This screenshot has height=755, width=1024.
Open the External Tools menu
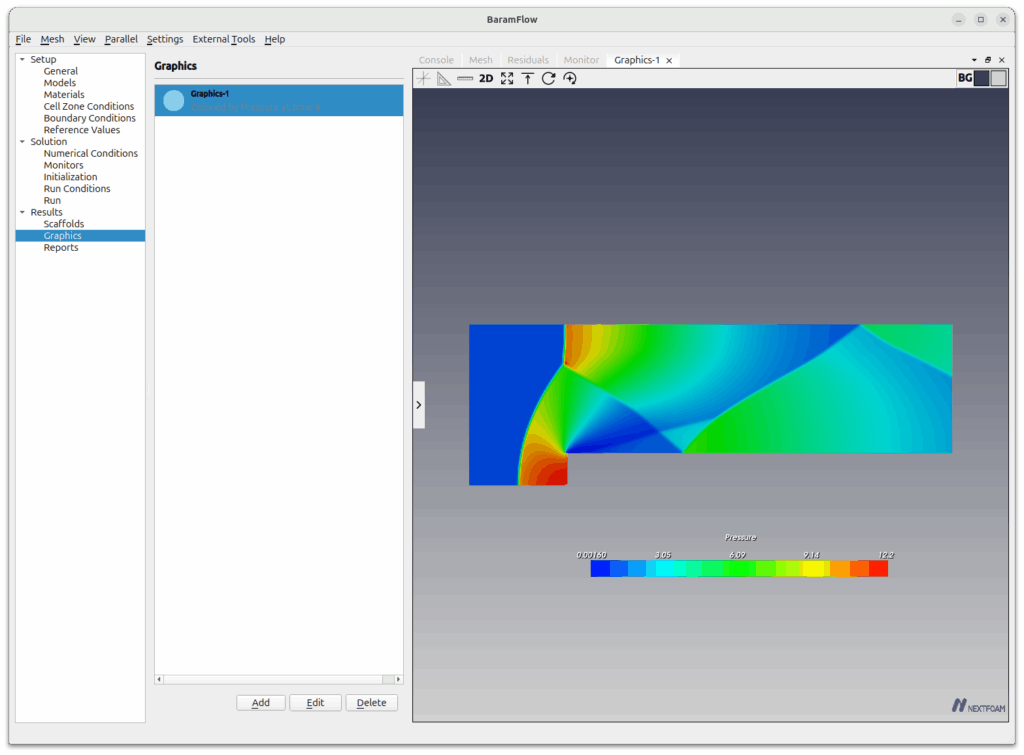coord(223,39)
